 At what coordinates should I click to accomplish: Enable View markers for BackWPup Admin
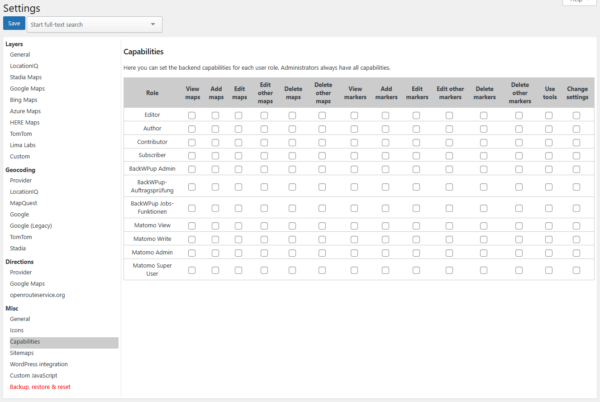point(354,168)
